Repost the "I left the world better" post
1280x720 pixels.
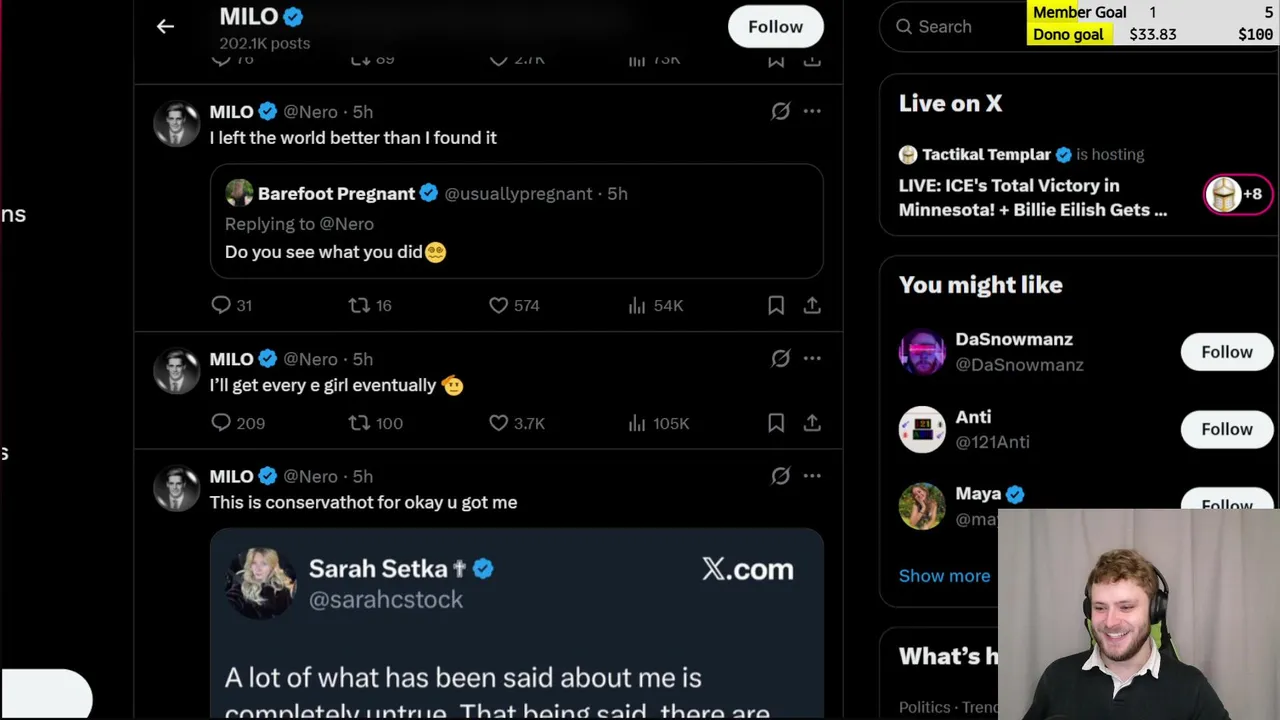click(359, 305)
